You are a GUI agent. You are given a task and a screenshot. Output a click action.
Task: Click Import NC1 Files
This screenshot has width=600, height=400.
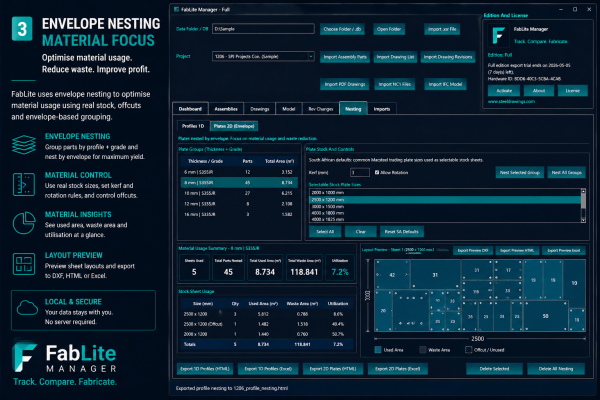coord(394,84)
